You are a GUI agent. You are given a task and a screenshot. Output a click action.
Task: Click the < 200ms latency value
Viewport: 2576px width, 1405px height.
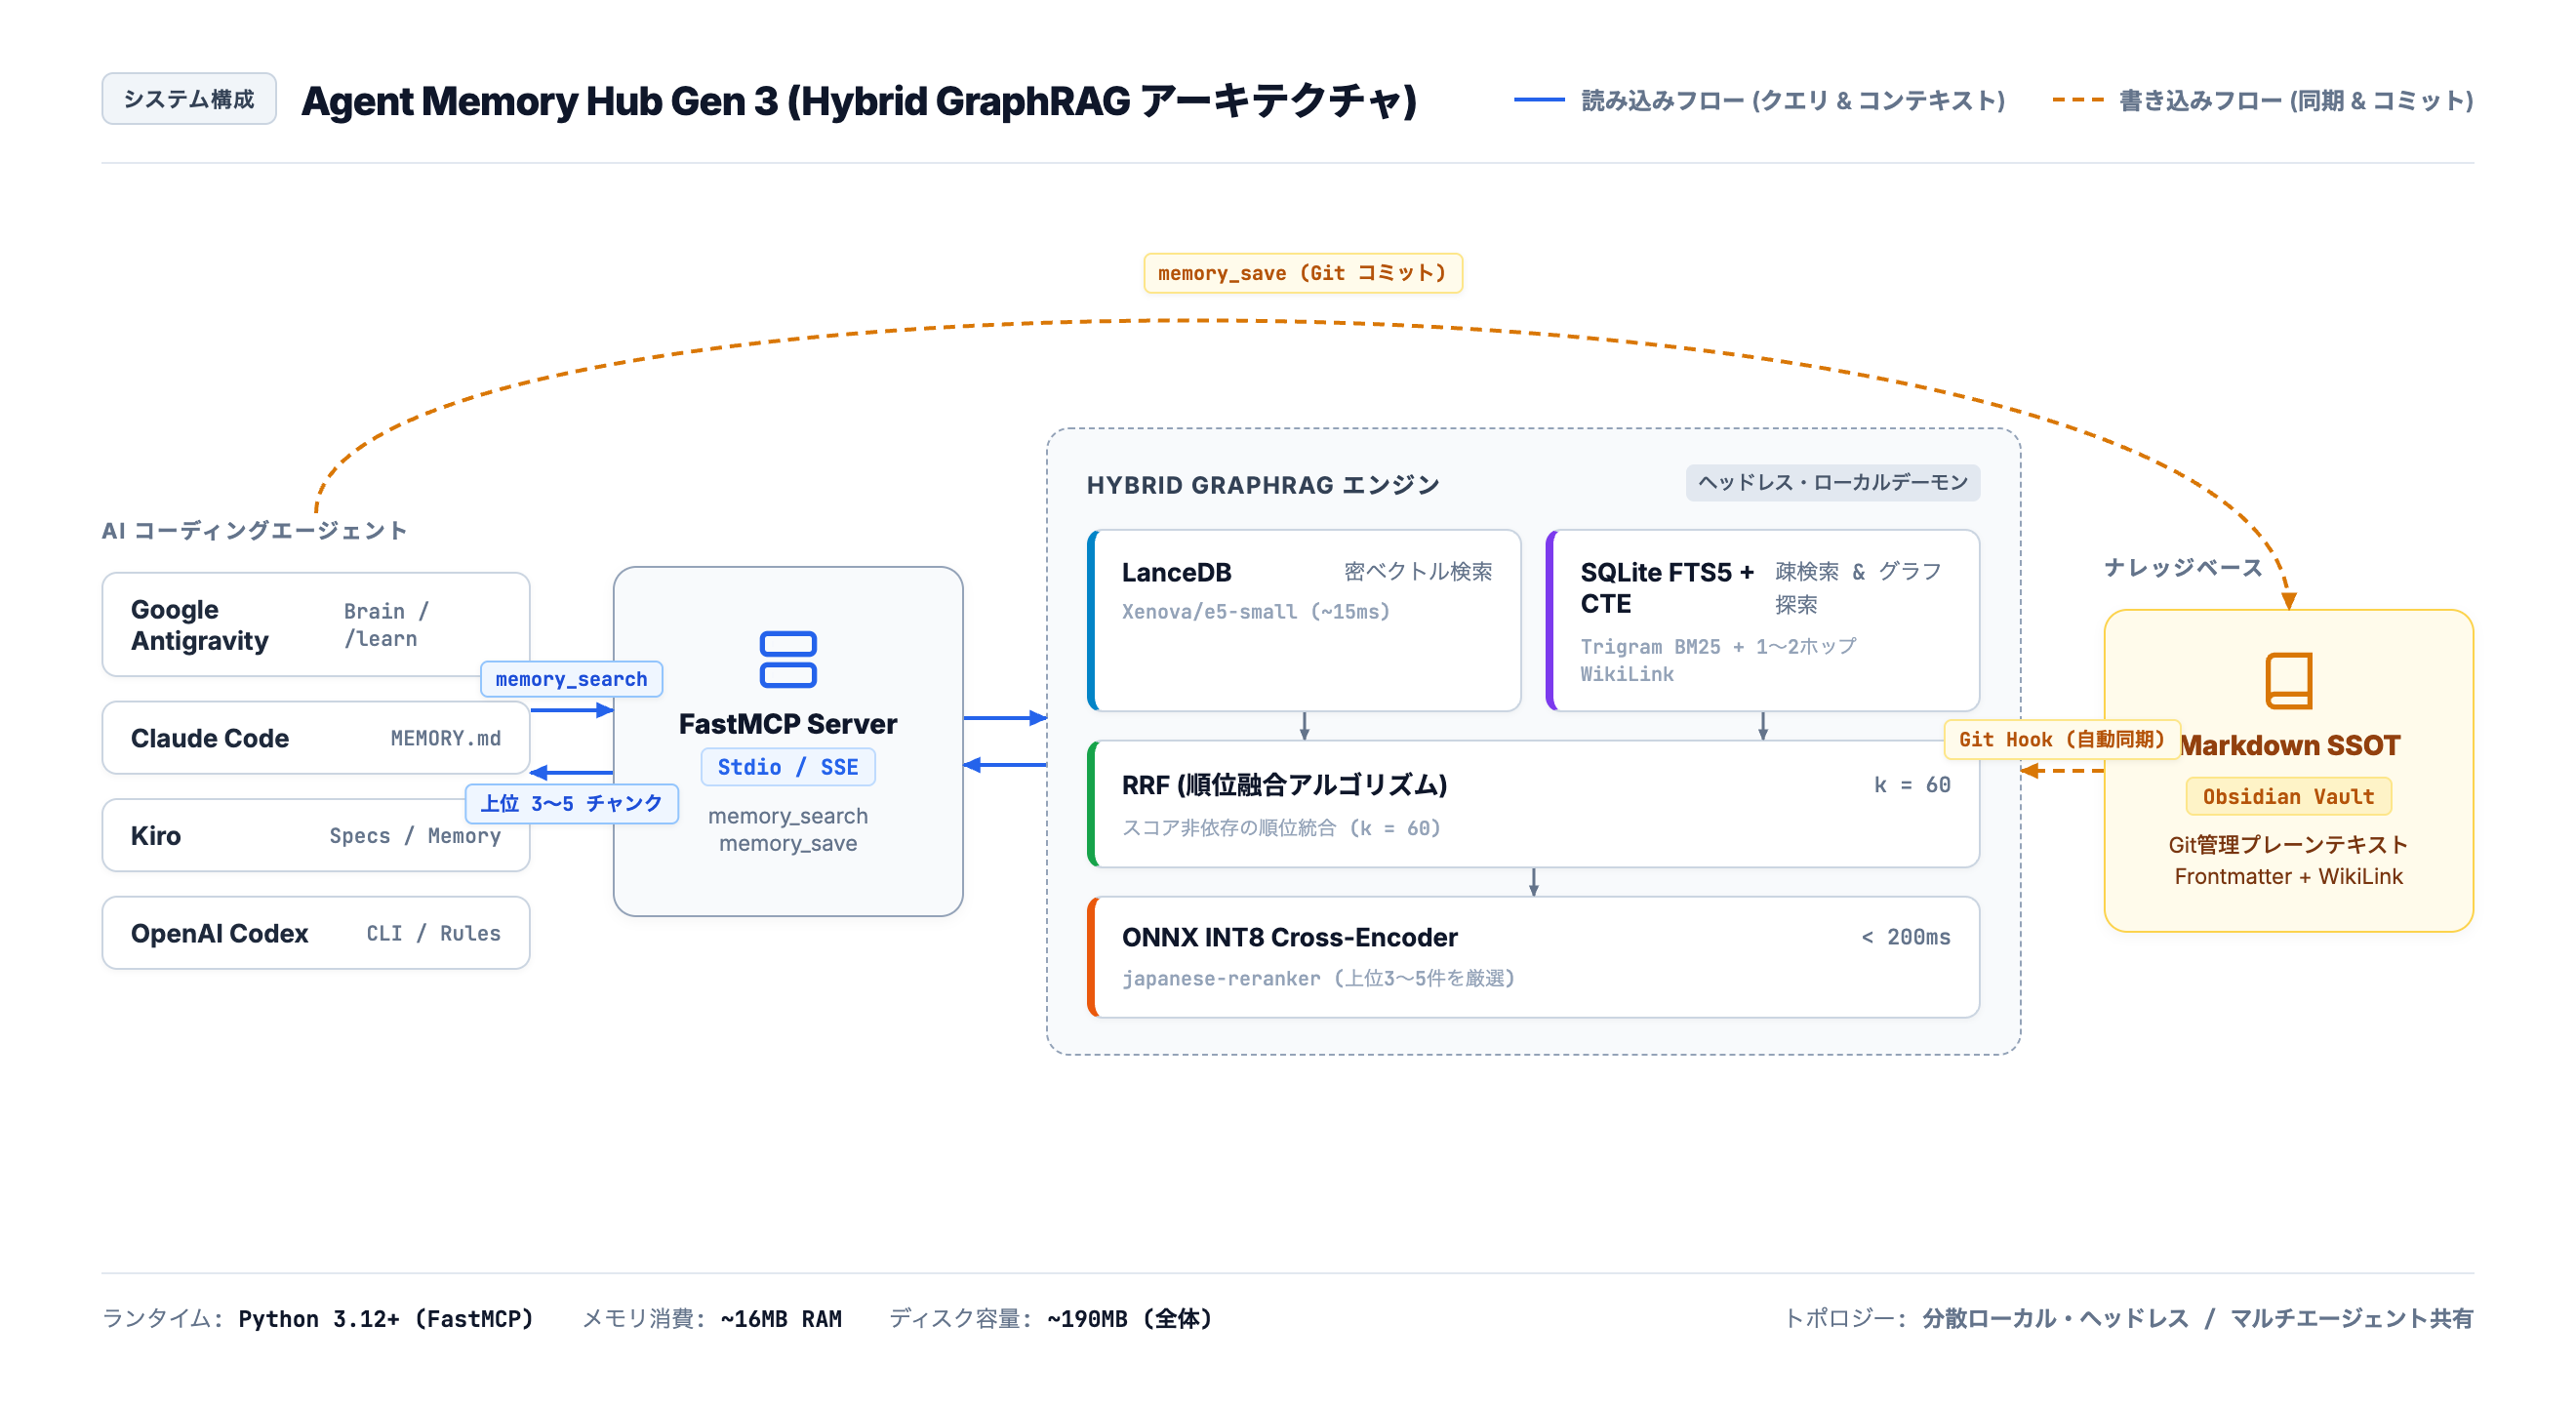click(1906, 937)
